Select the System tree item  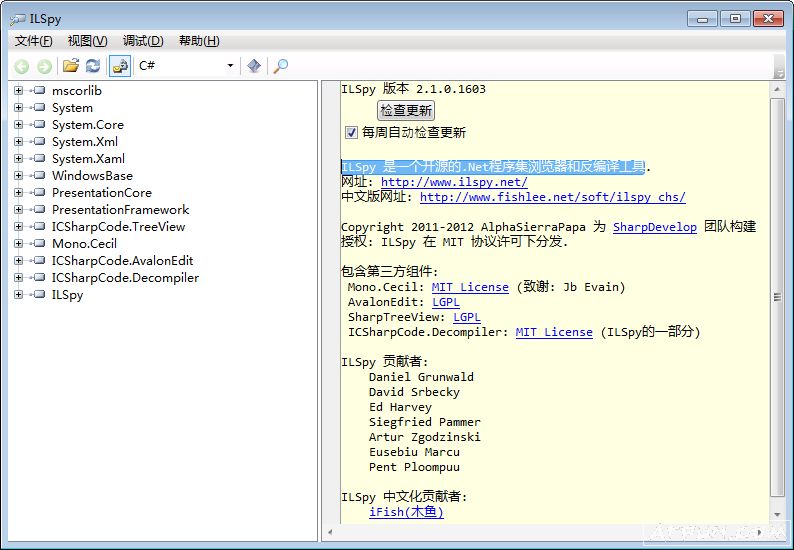pos(72,108)
